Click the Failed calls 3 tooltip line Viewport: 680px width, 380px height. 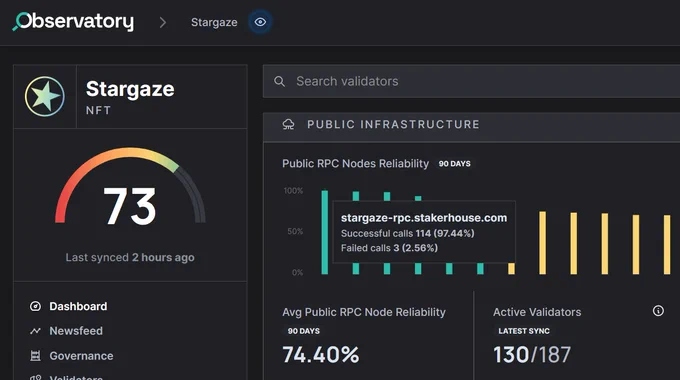[x=389, y=248]
